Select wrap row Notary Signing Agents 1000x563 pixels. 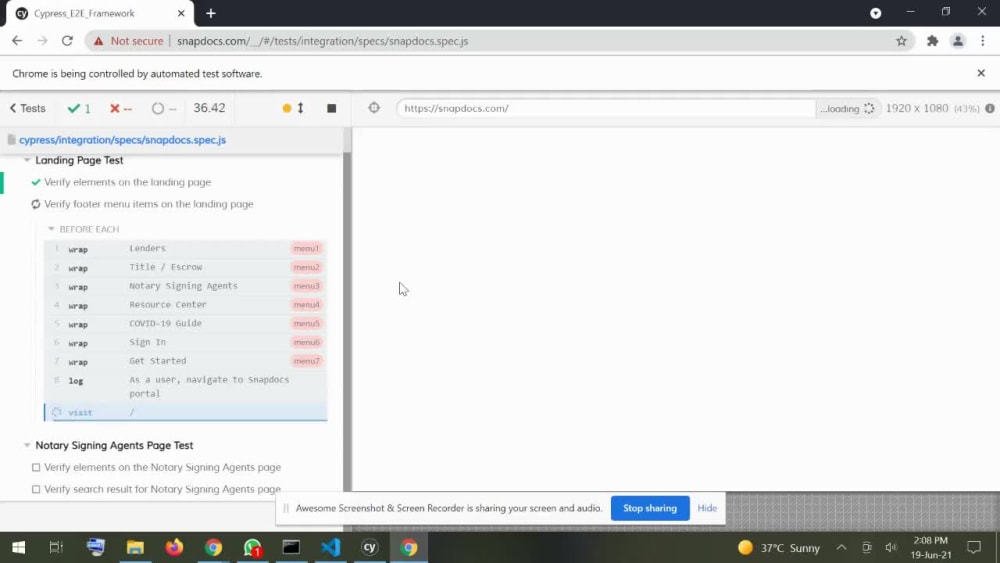(x=186, y=286)
